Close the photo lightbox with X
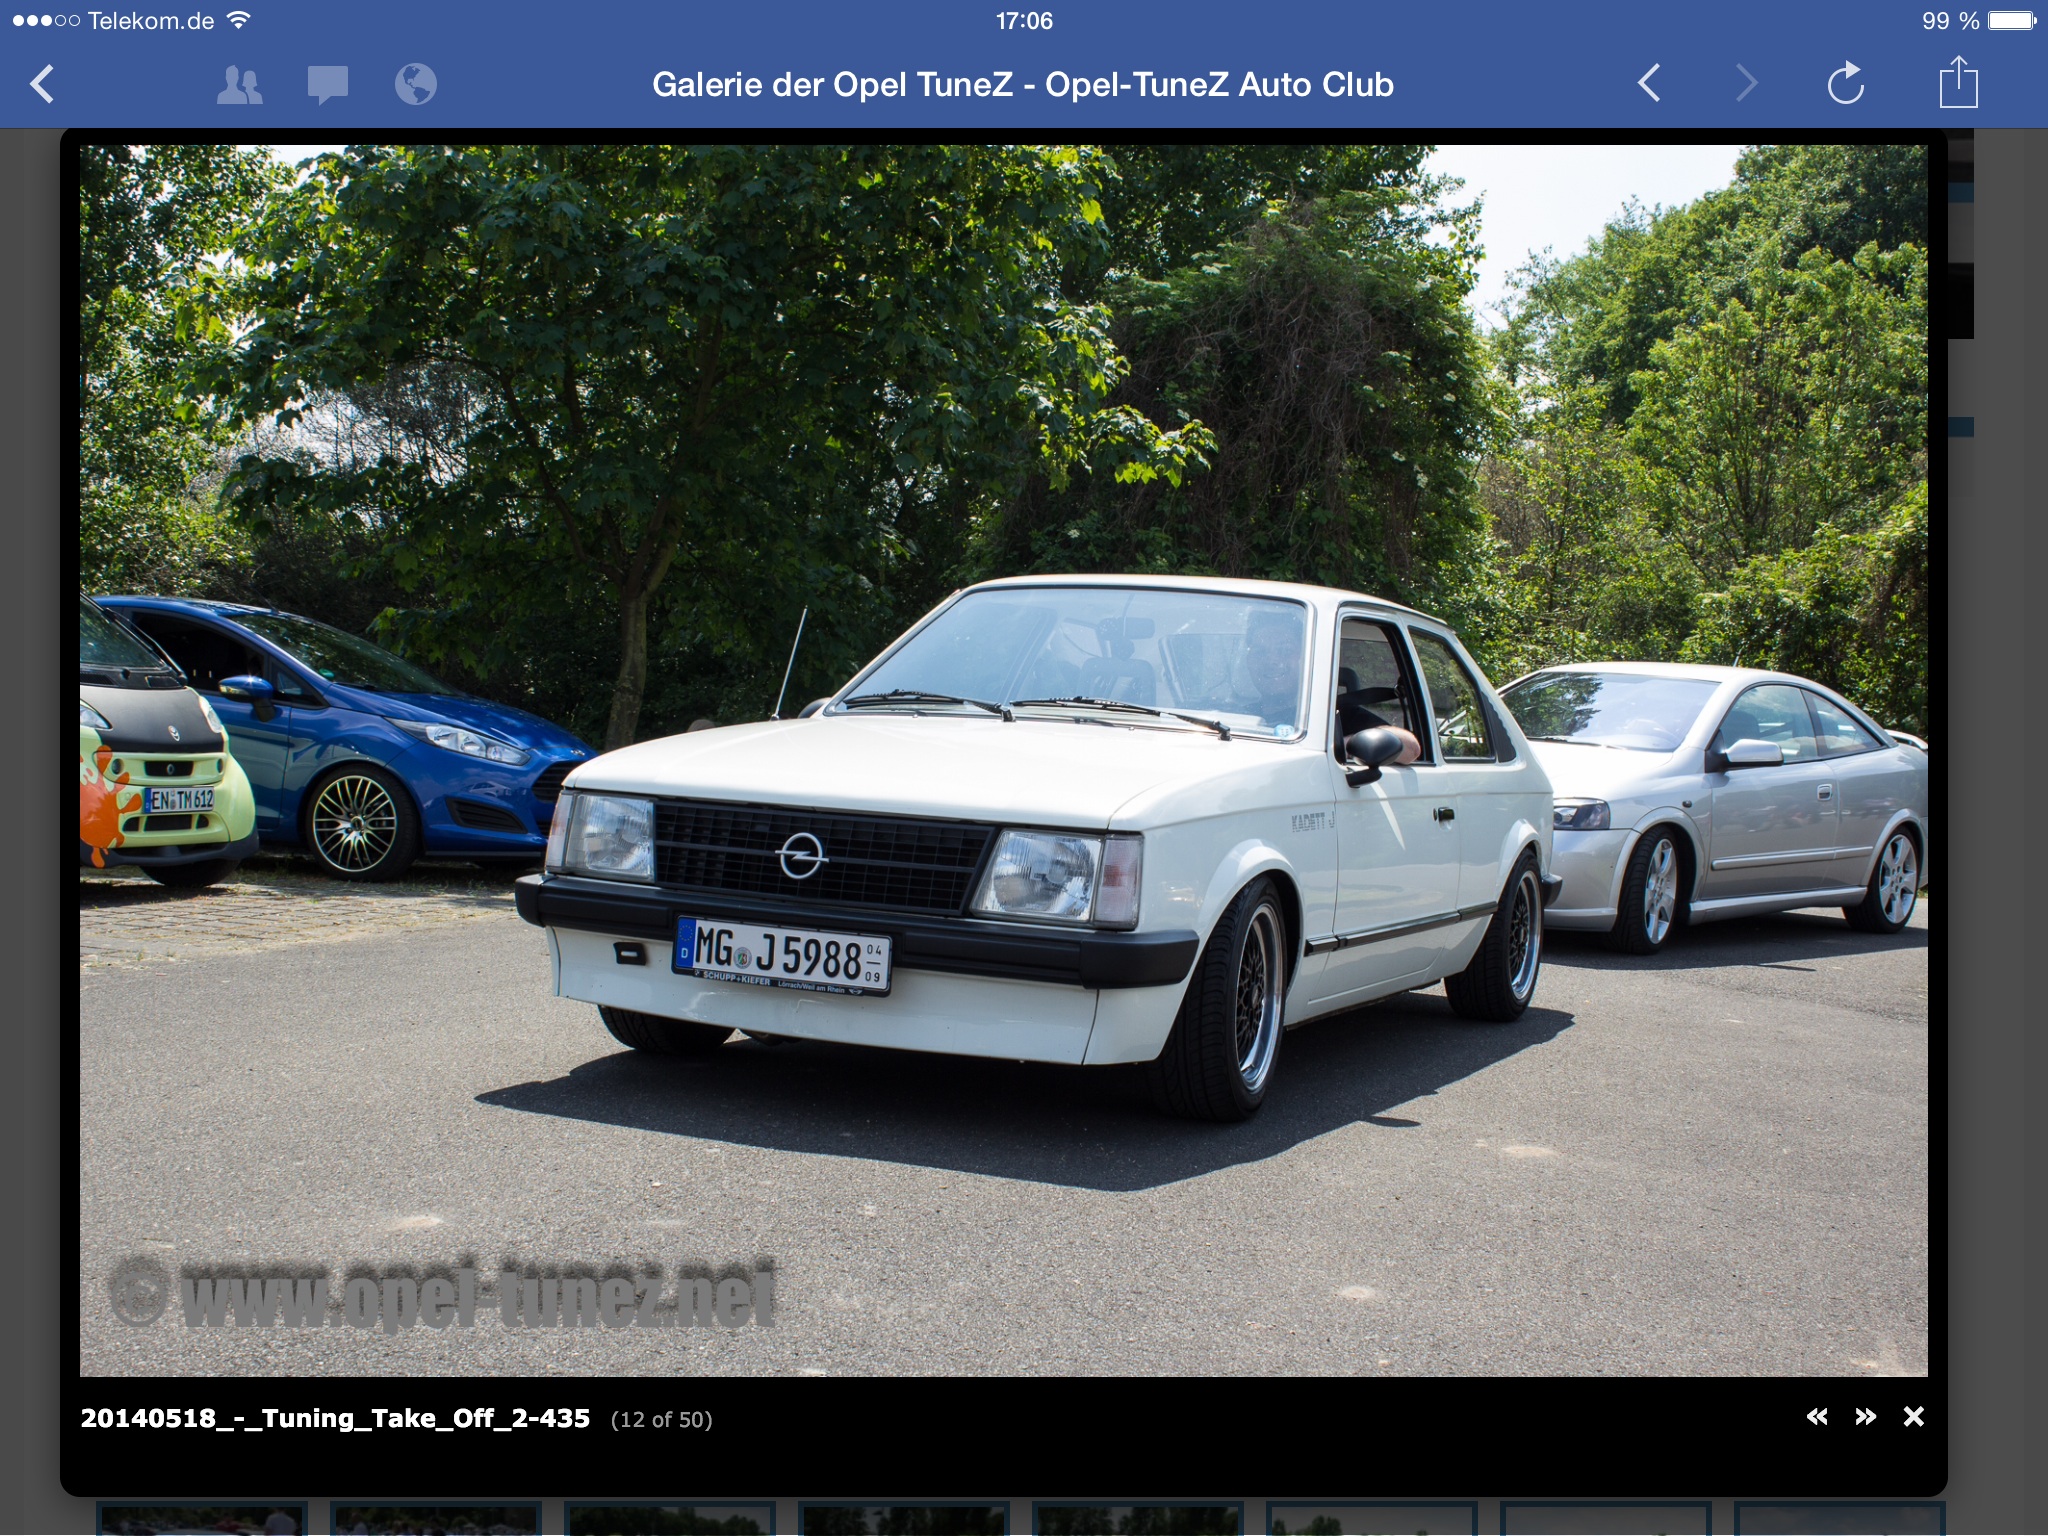This screenshot has height=1536, width=2048. pyautogui.click(x=1913, y=1417)
